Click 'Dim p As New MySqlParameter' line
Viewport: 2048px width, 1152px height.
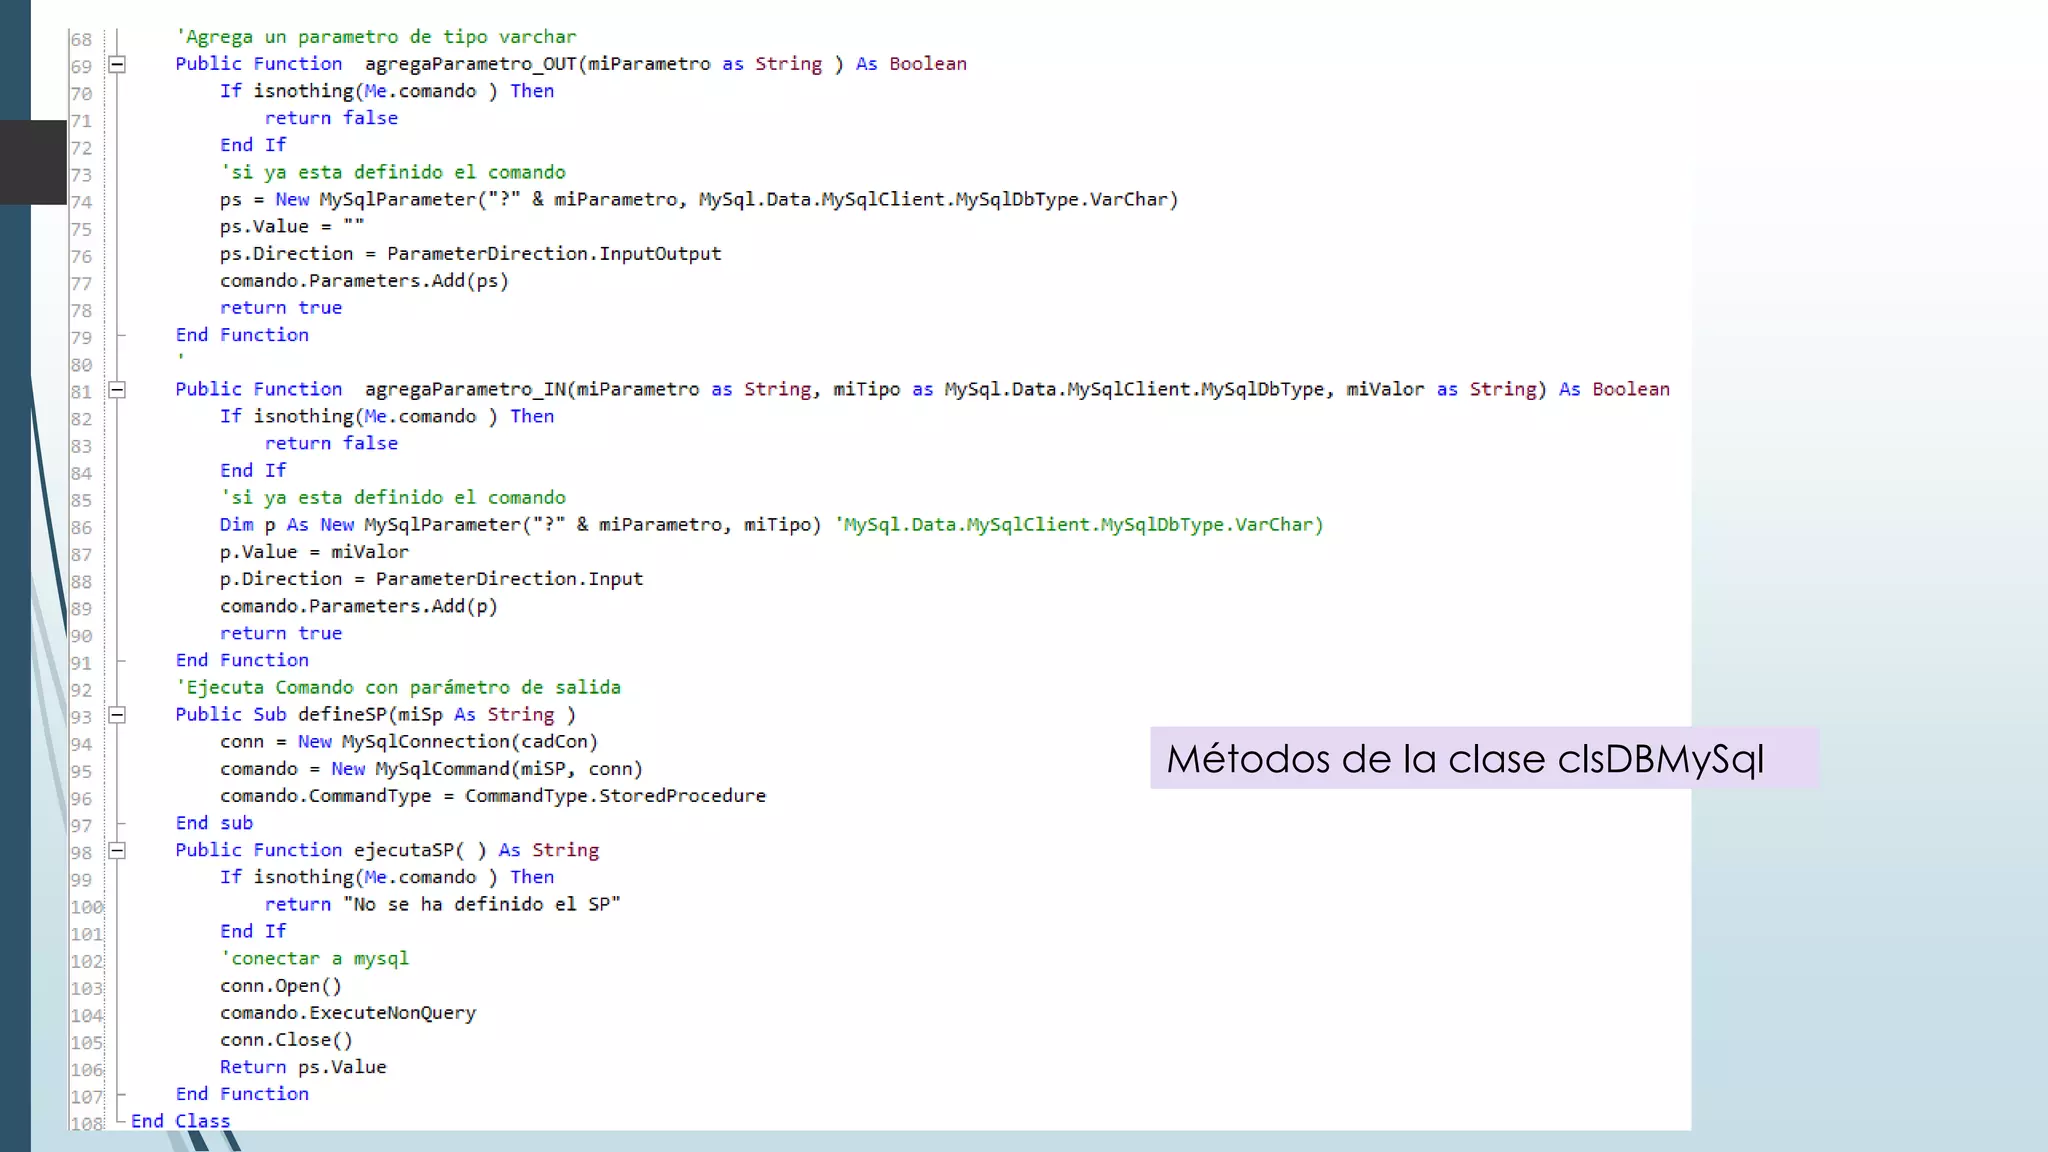coord(771,525)
